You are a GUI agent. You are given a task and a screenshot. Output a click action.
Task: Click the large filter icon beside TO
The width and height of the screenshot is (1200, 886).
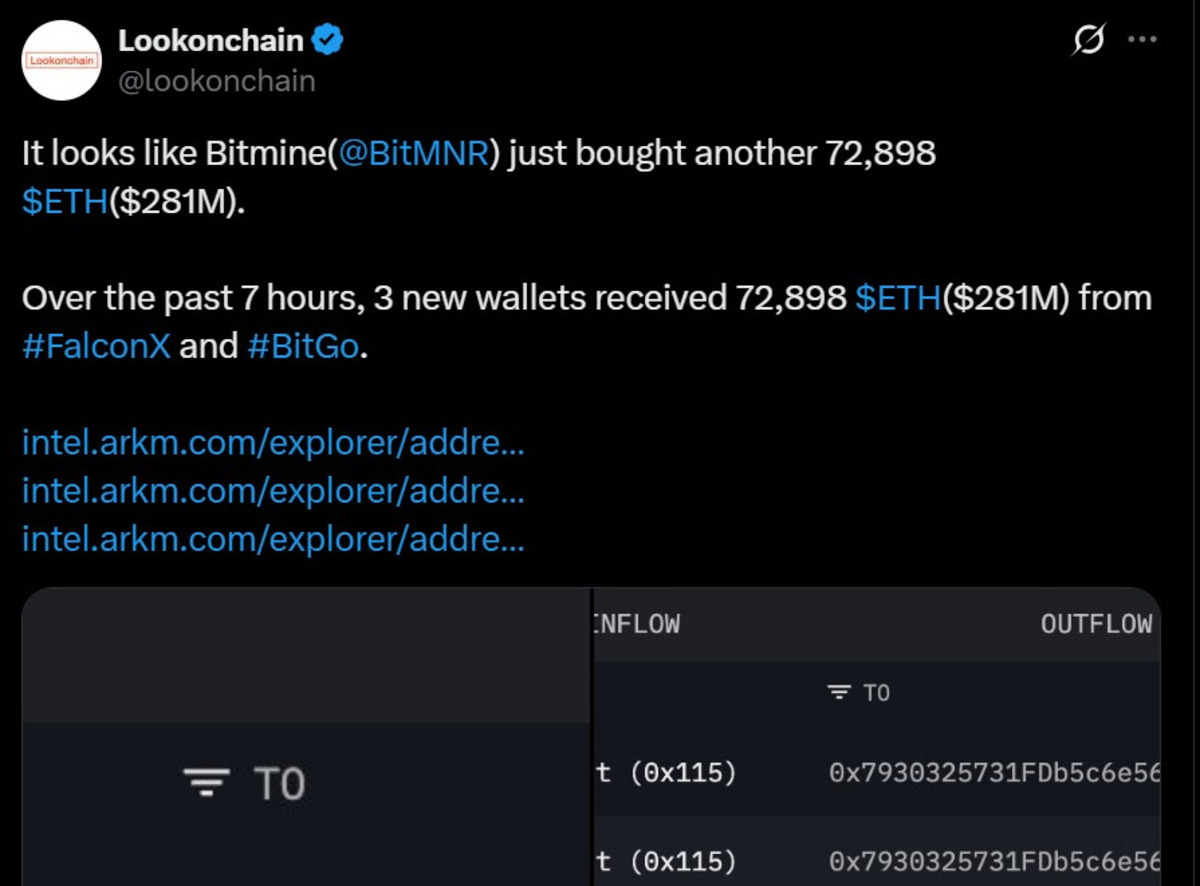pos(207,783)
